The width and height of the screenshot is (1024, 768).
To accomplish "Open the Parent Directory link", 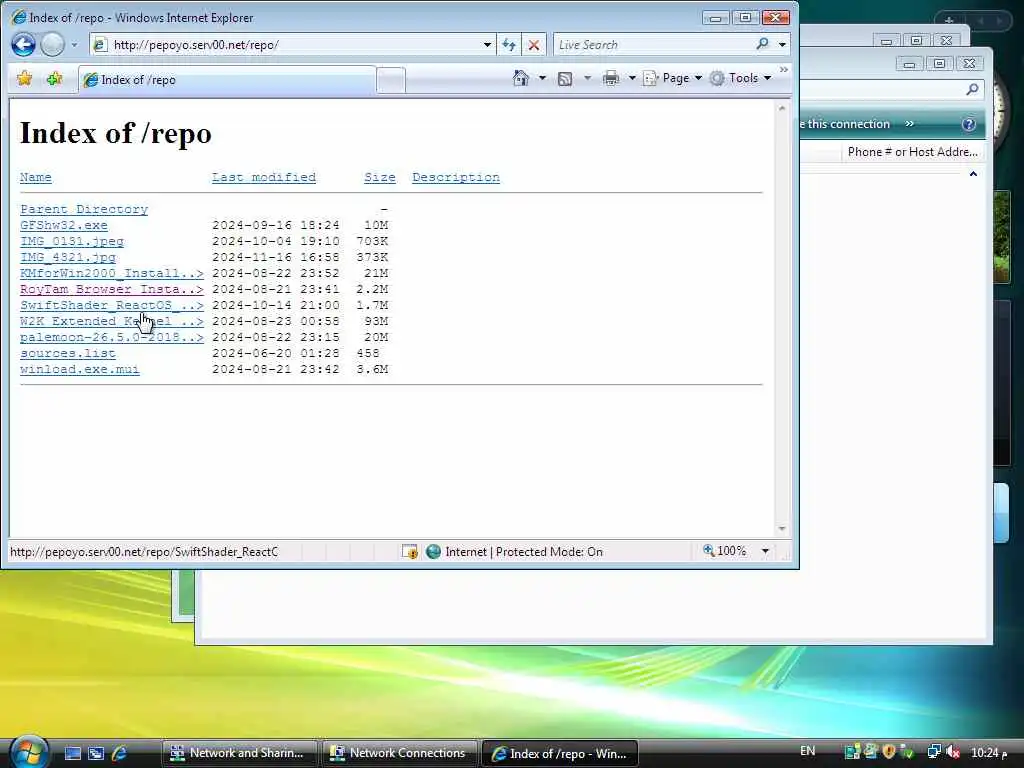I will click(x=84, y=209).
